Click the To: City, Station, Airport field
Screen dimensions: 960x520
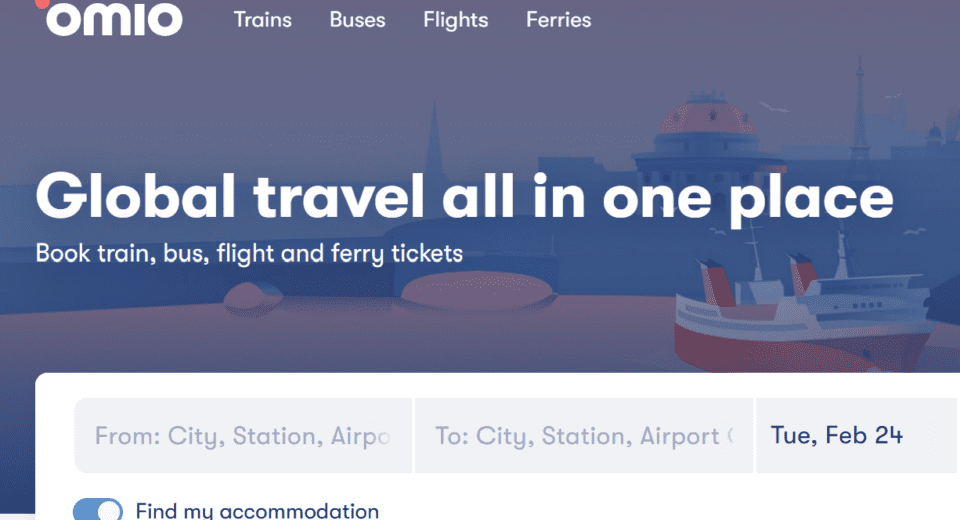click(584, 436)
